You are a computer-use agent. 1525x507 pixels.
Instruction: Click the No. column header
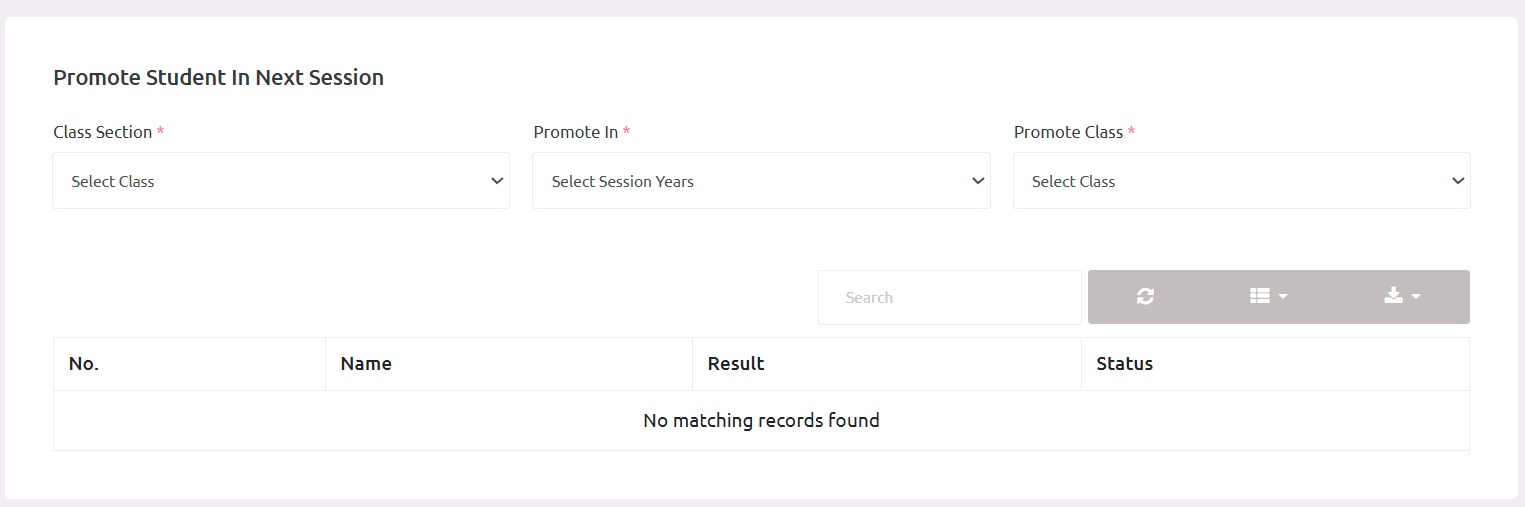189,364
